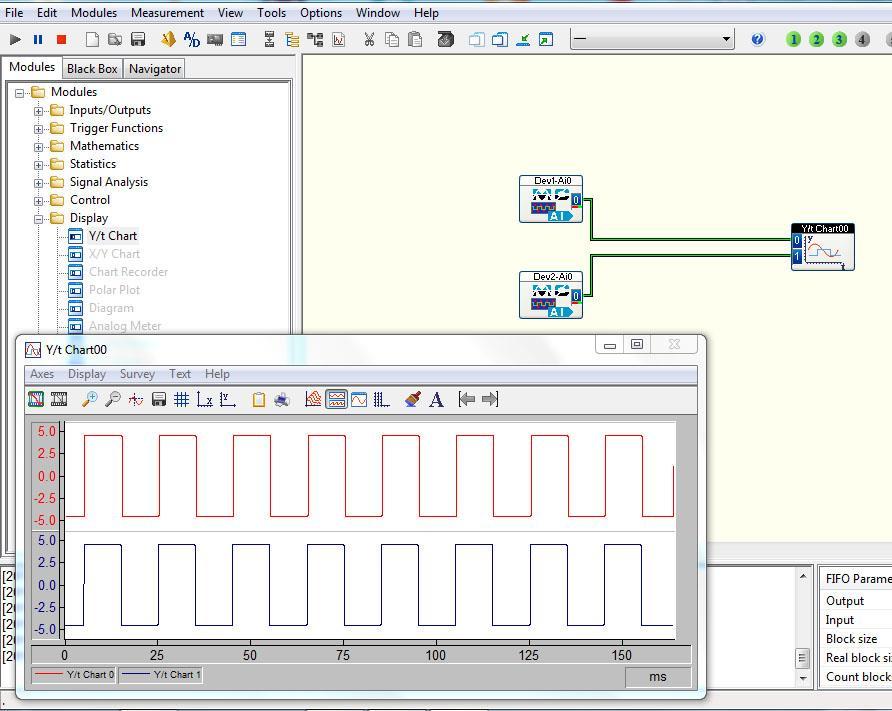The width and height of the screenshot is (892, 711).
Task: Activate the cursor tool in the chart toolbar
Action: click(x=135, y=400)
